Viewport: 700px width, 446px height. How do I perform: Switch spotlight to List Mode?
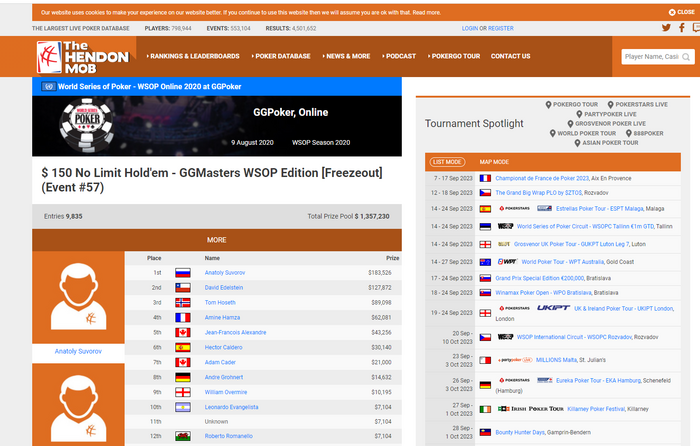tap(447, 162)
